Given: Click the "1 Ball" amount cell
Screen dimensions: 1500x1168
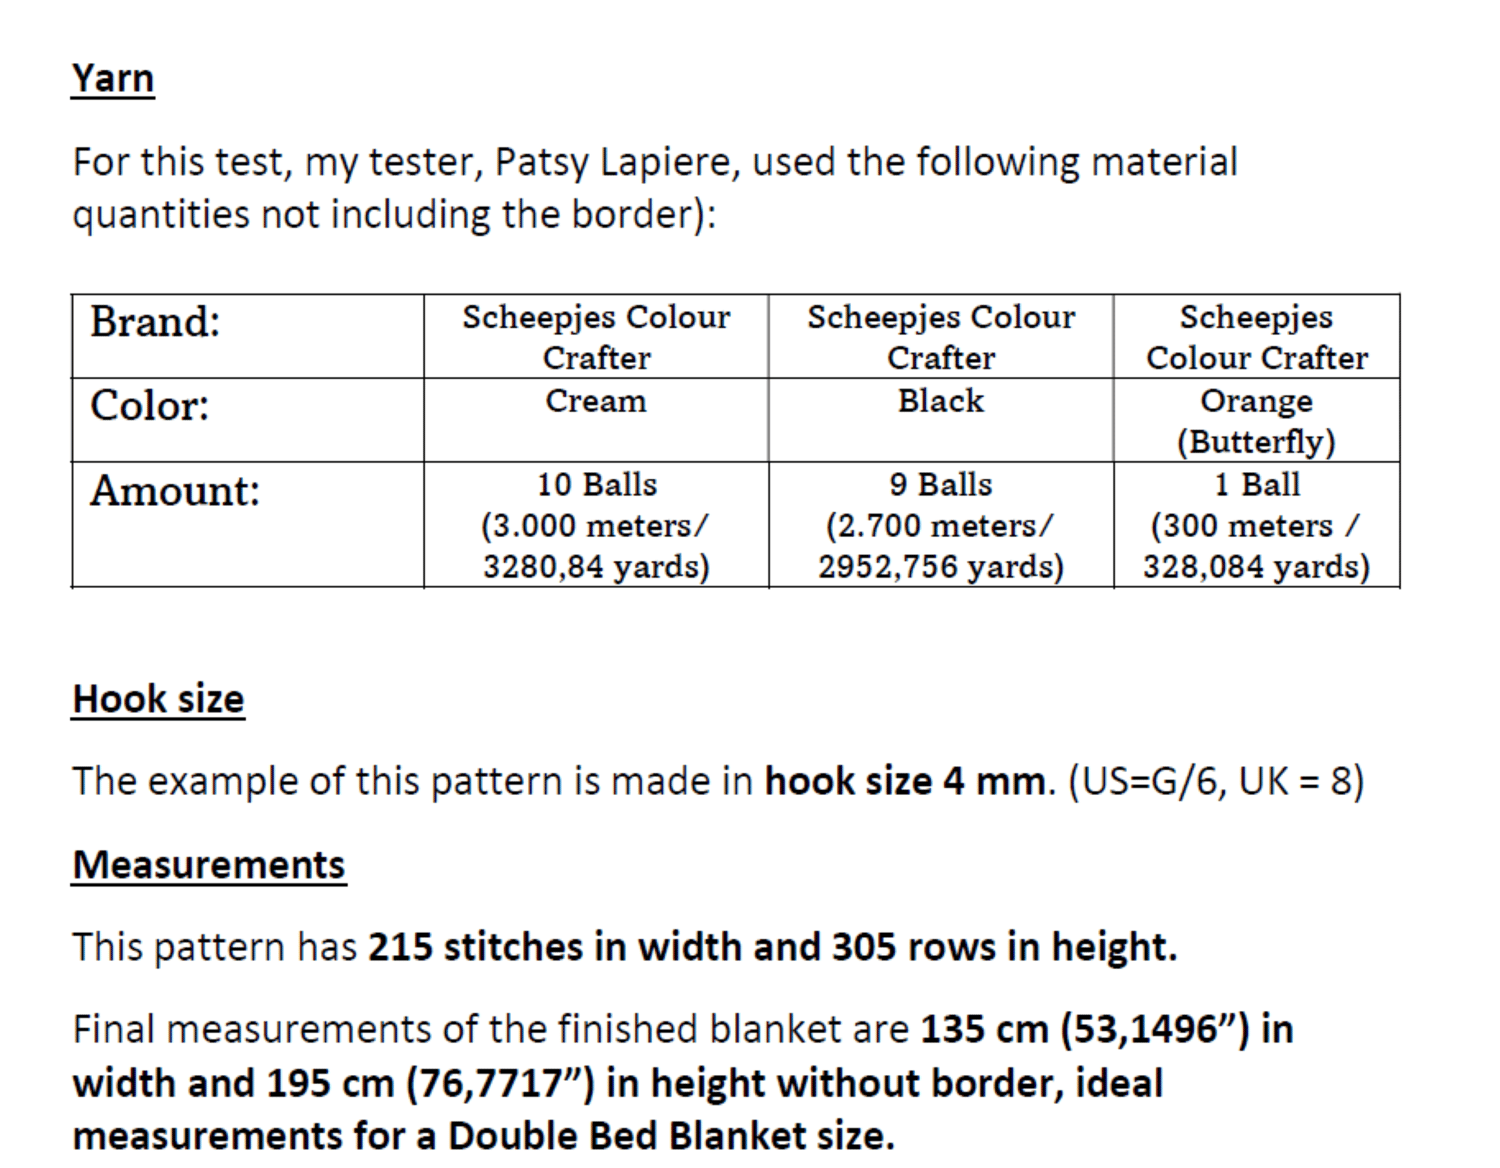Looking at the screenshot, I should click(1256, 485).
